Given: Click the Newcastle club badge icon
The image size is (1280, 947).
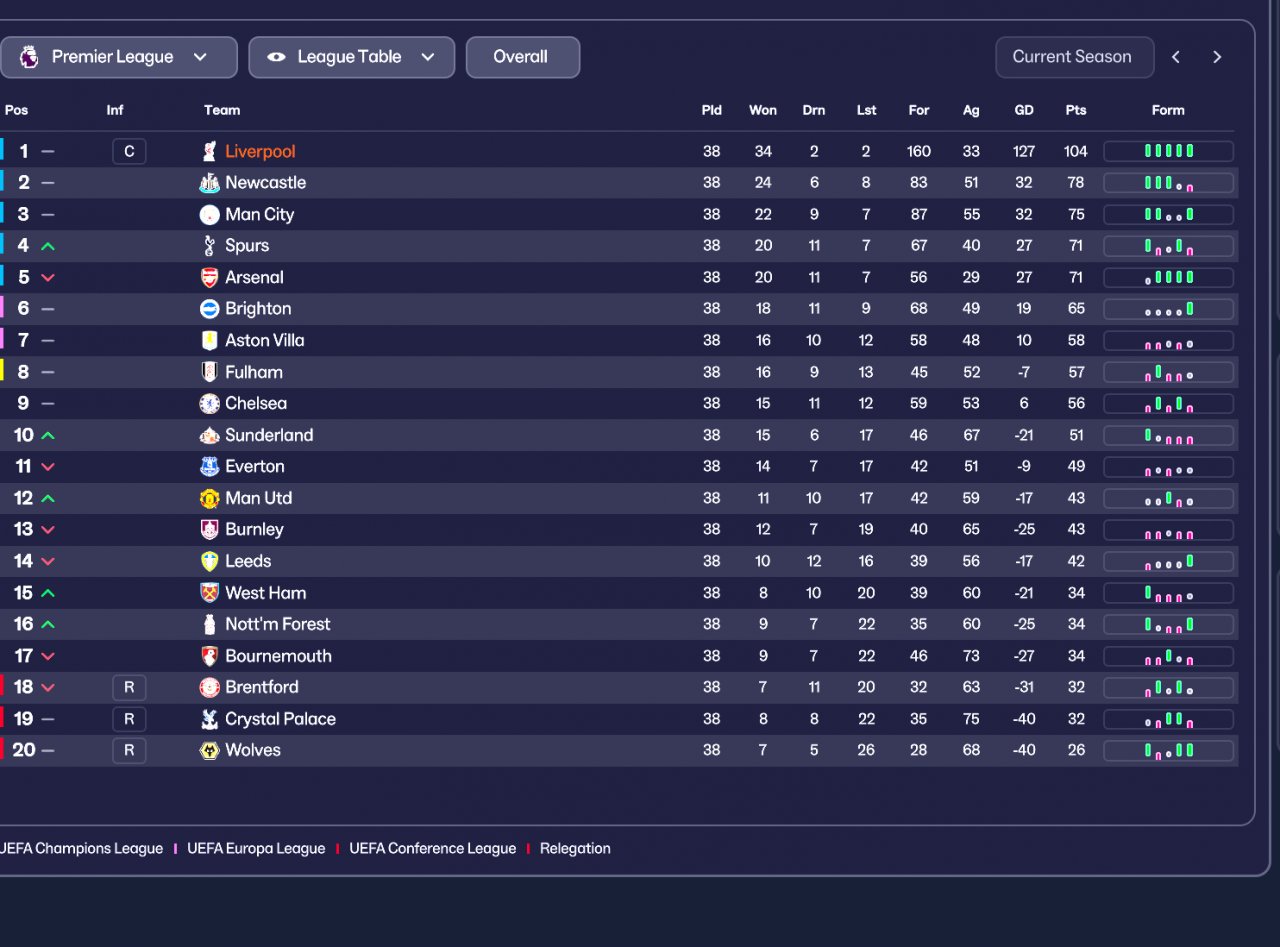Looking at the screenshot, I should 209,183.
